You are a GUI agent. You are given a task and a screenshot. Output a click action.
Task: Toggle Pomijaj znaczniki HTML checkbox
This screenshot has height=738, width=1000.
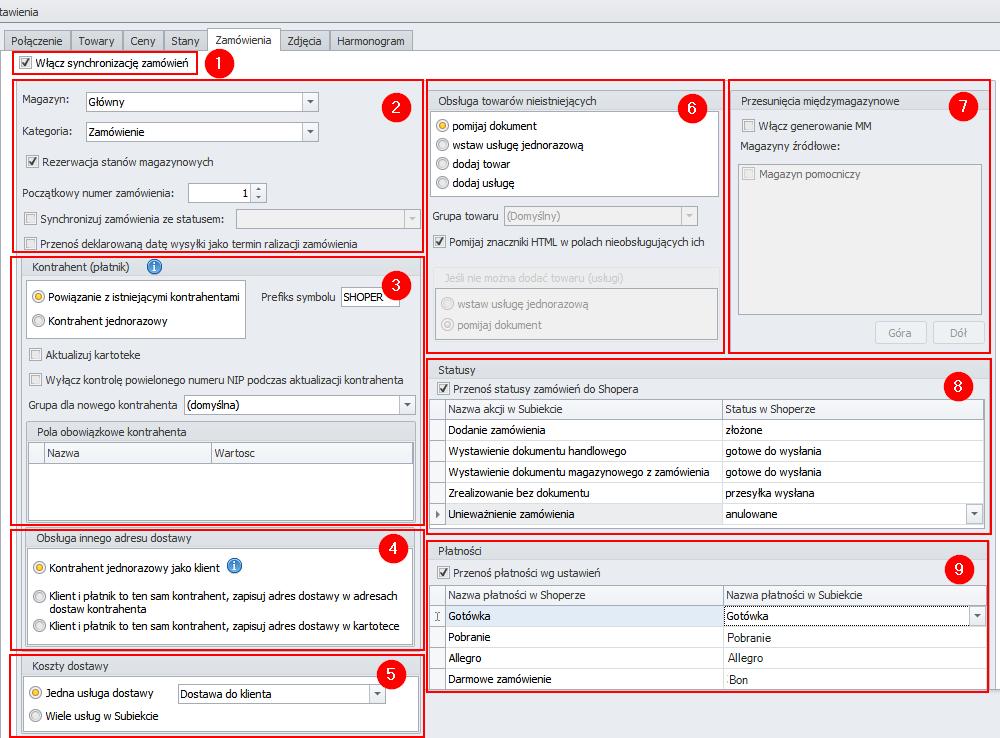pyautogui.click(x=439, y=242)
